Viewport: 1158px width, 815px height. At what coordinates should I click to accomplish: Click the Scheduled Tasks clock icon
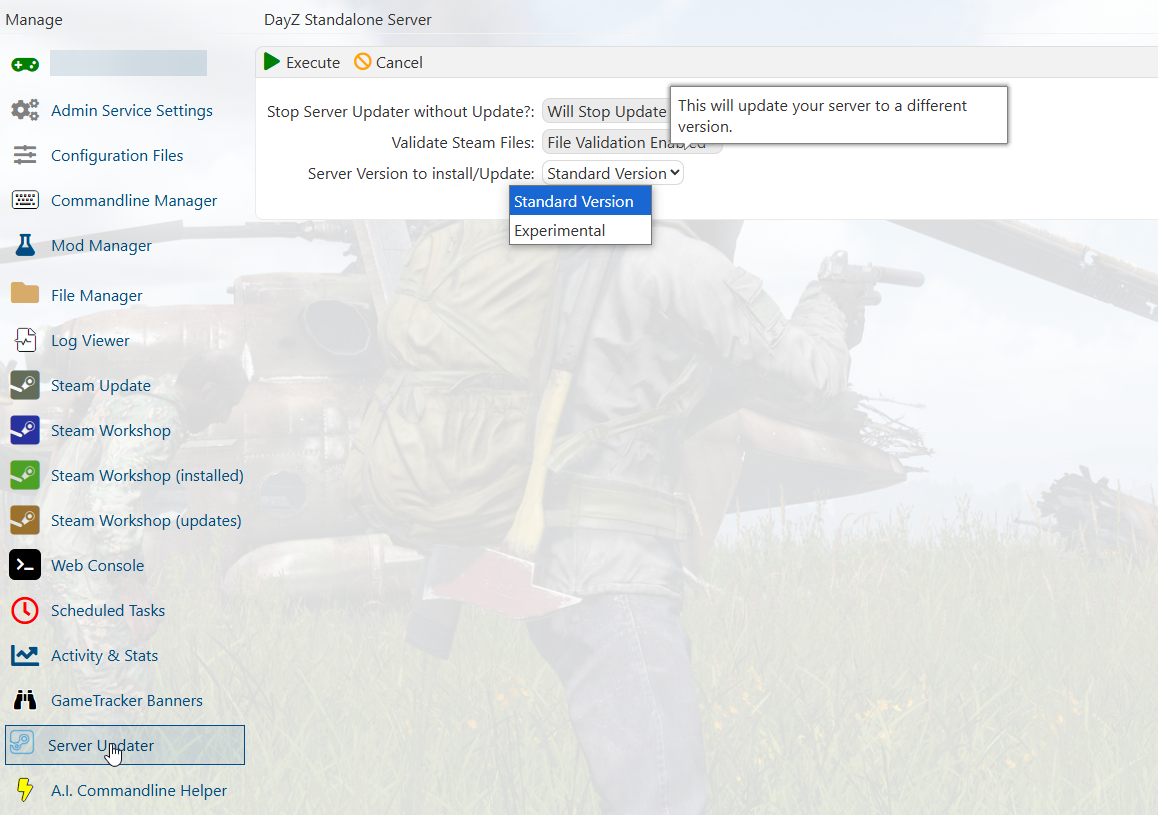click(25, 611)
